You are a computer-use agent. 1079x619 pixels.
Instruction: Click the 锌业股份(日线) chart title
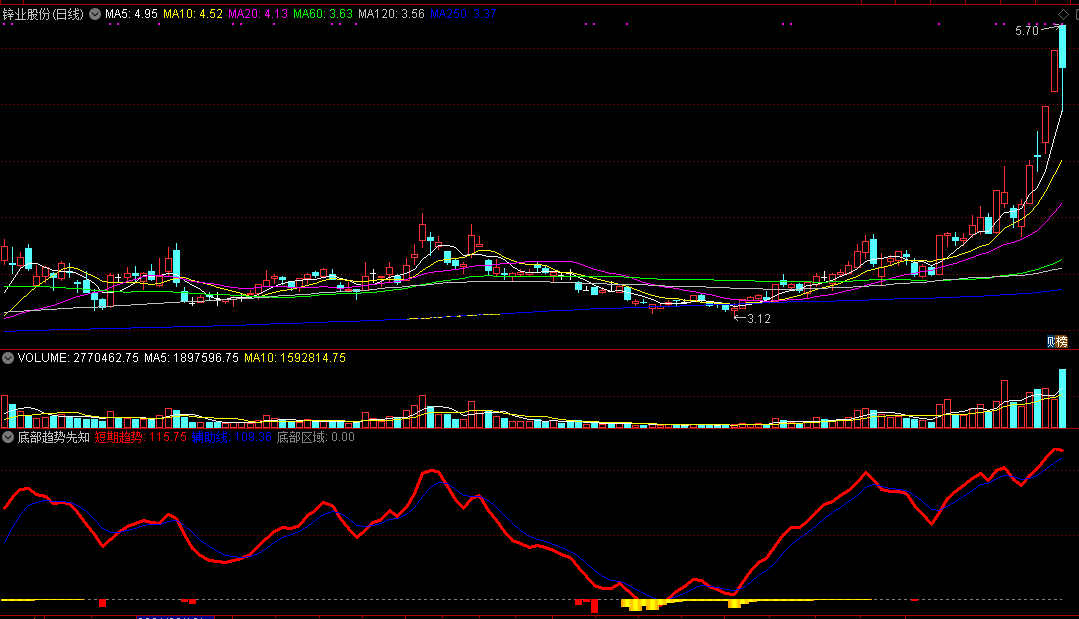pos(43,14)
